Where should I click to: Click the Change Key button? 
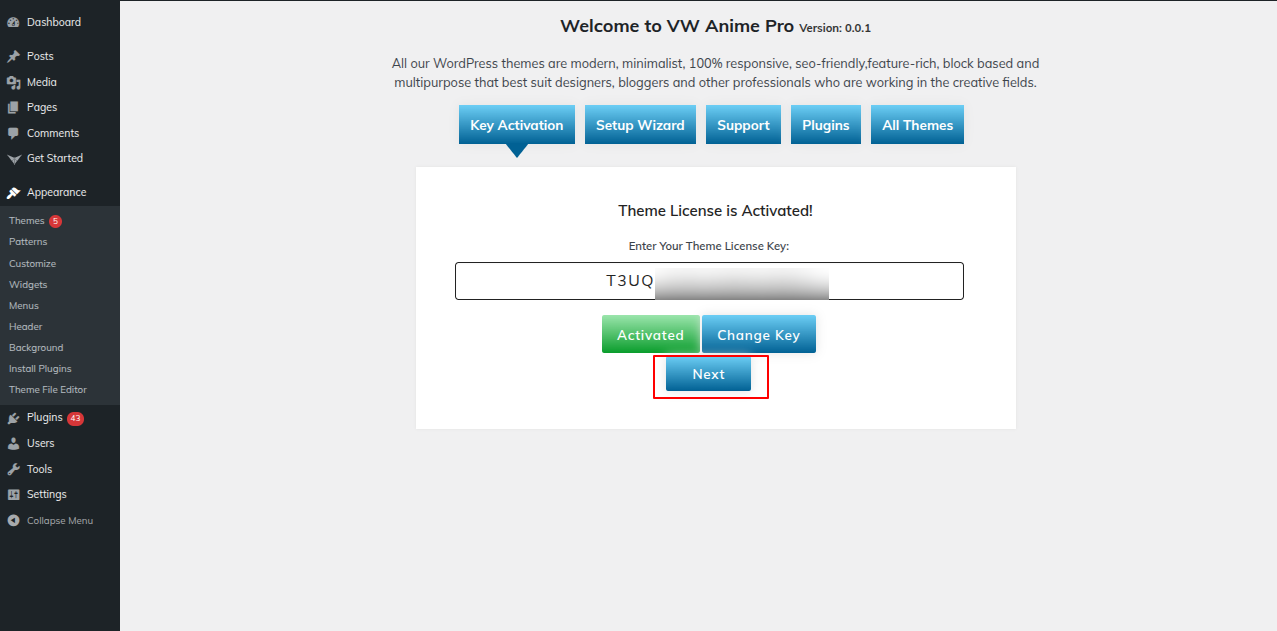(x=759, y=335)
